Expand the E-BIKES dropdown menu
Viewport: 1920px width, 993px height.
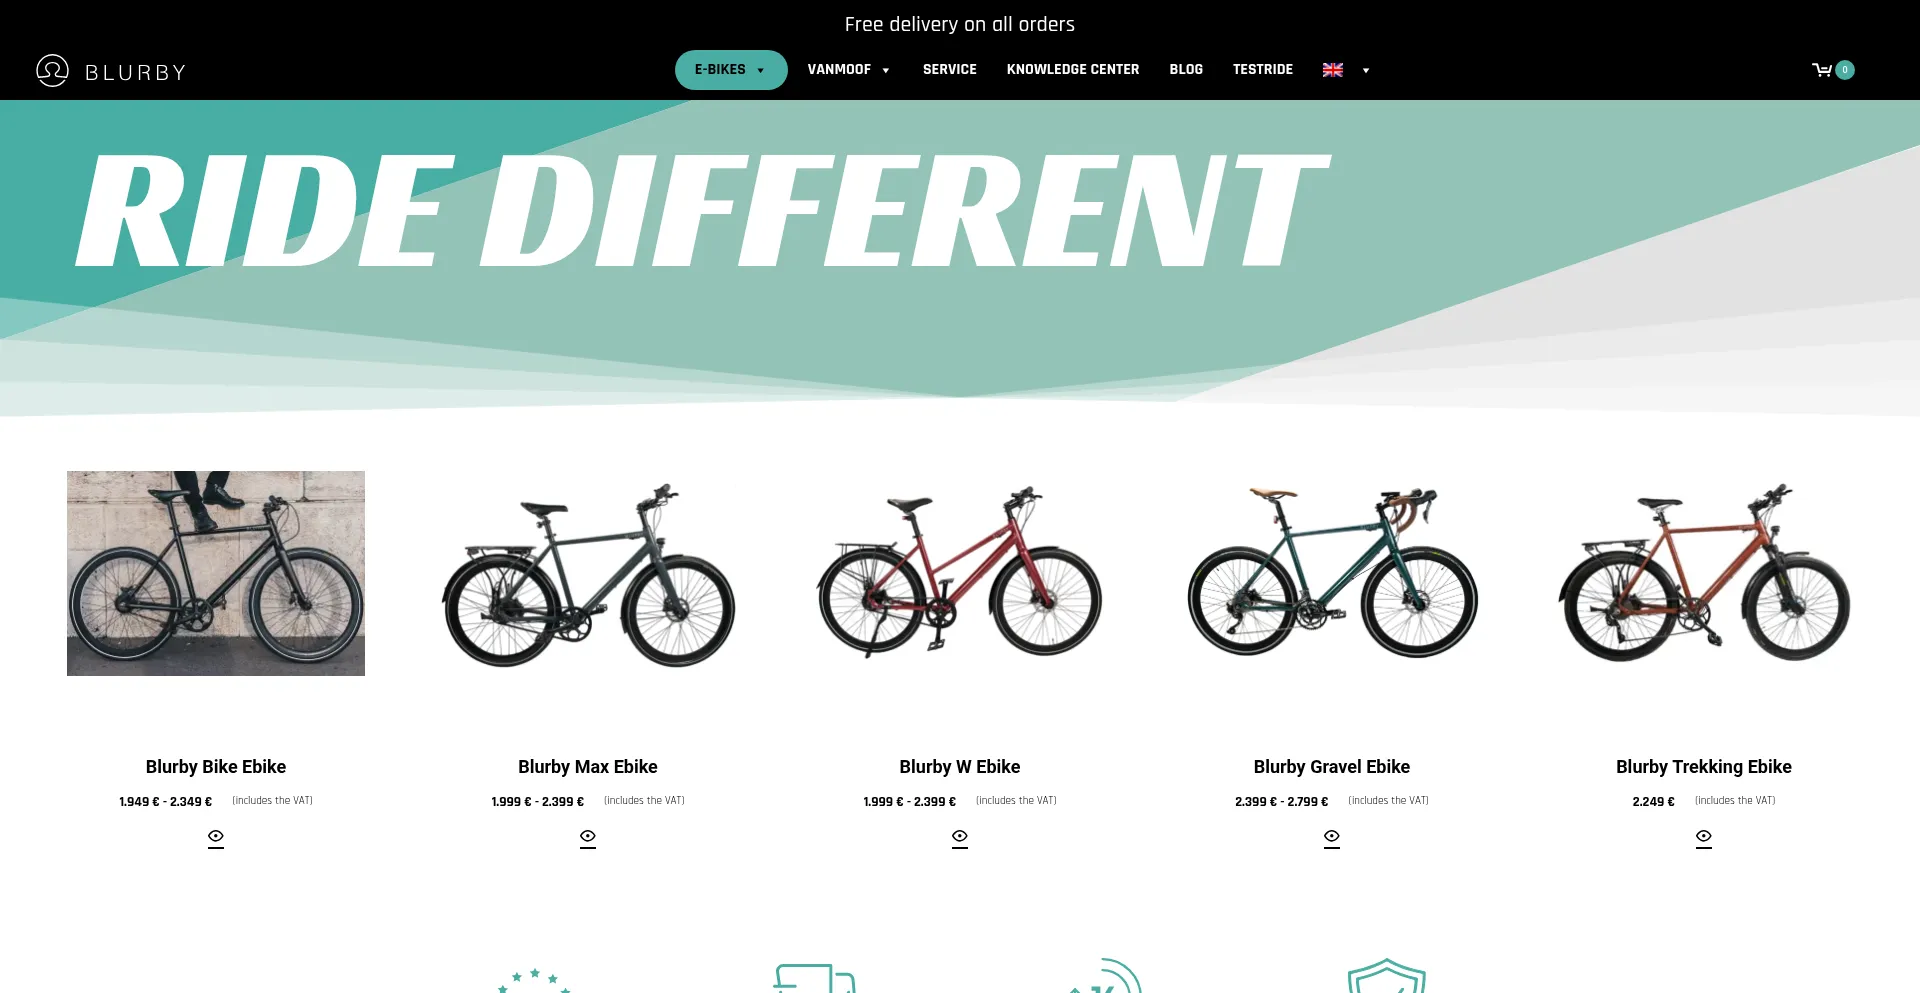tap(731, 70)
